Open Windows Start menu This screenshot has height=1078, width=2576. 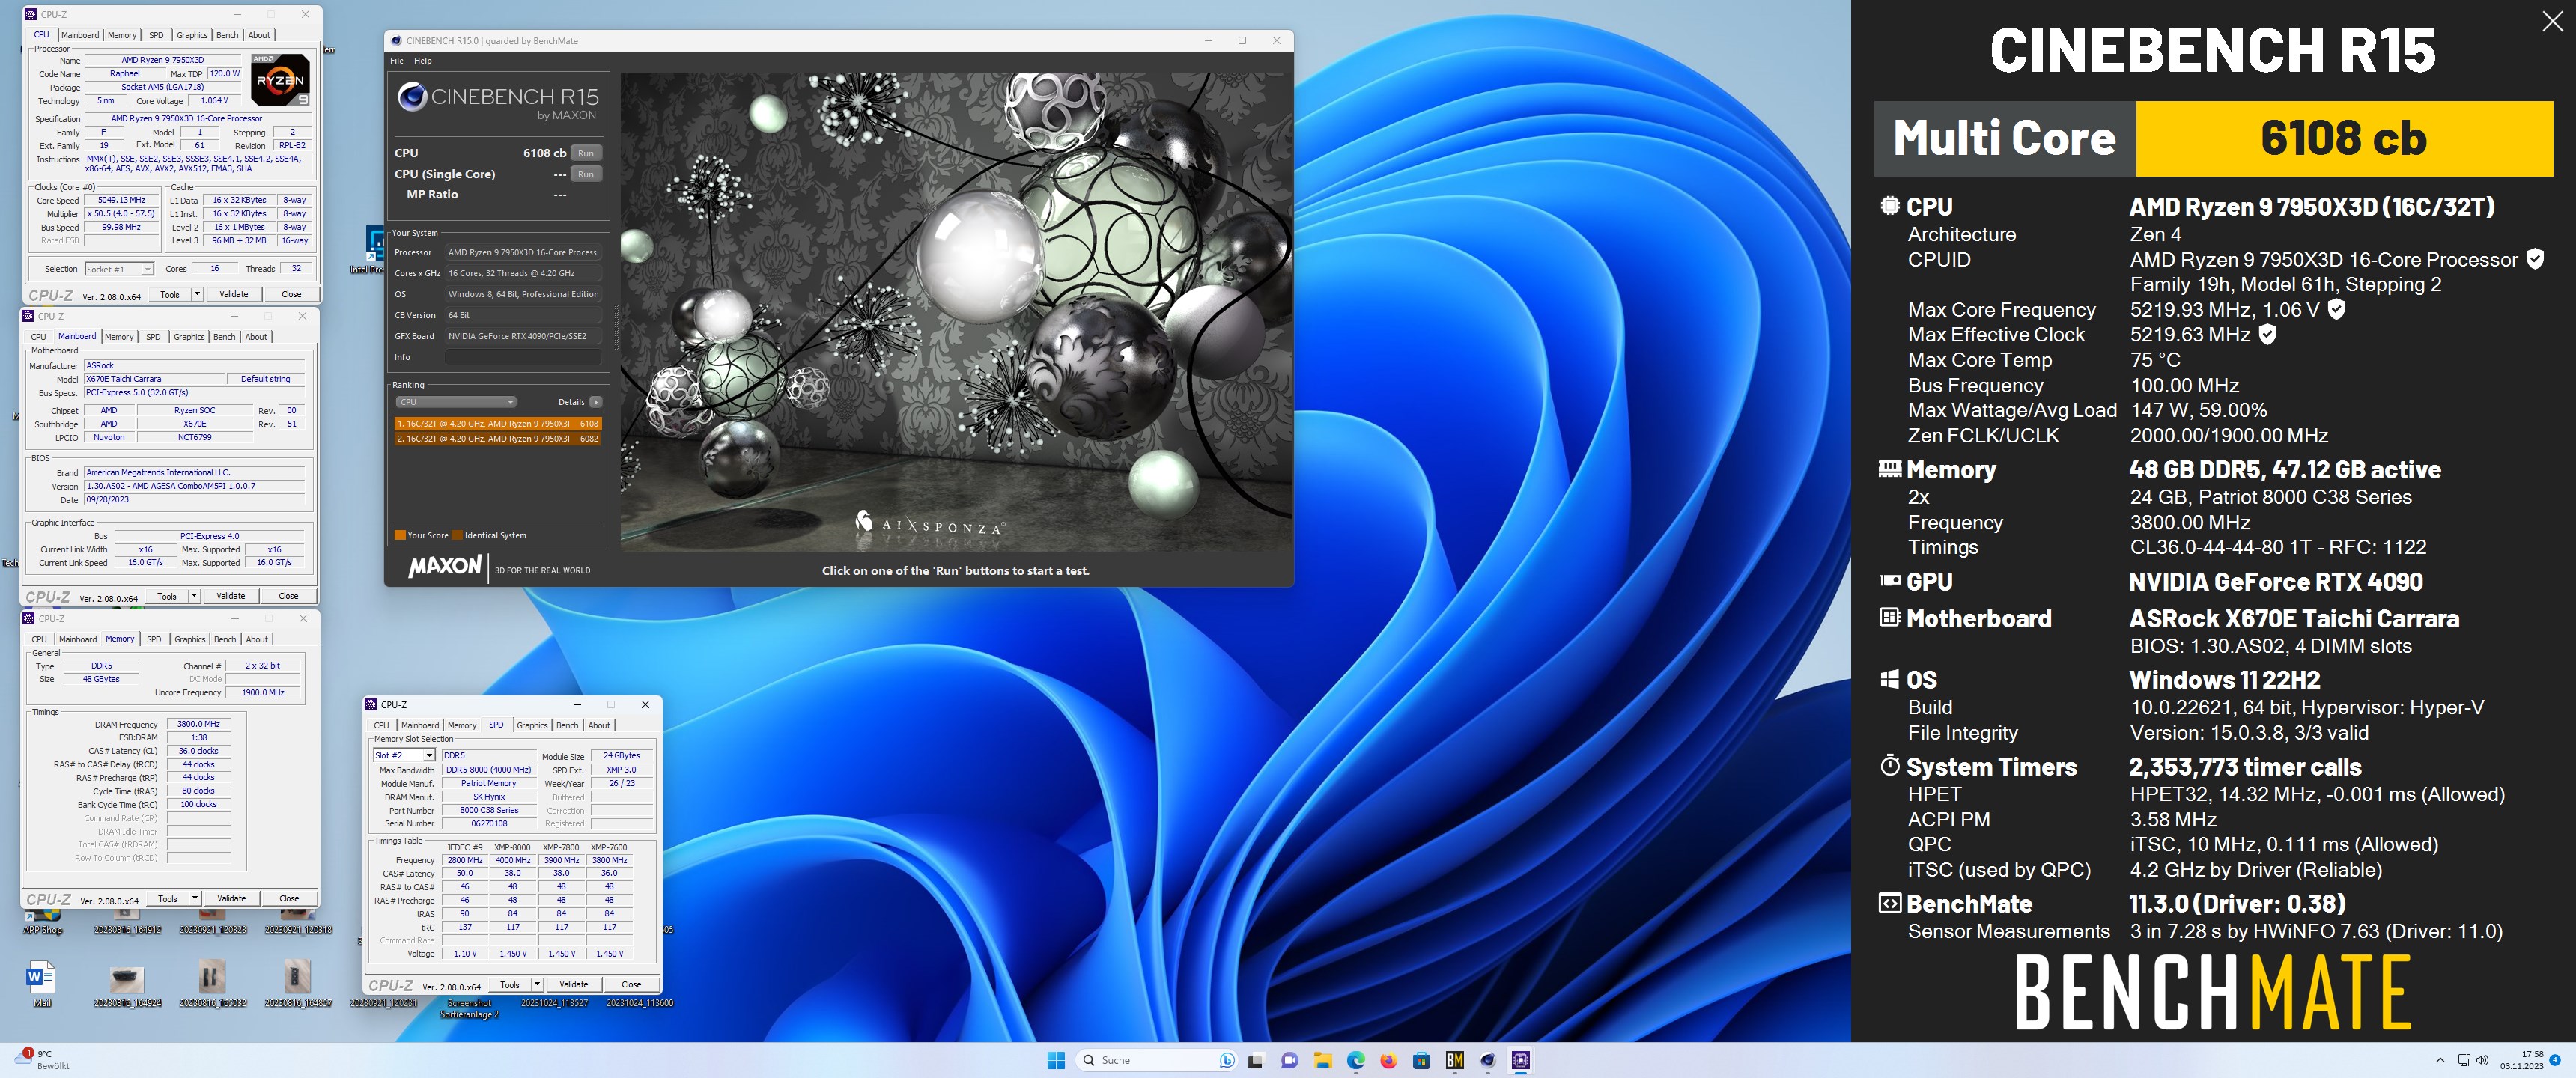(1056, 1060)
